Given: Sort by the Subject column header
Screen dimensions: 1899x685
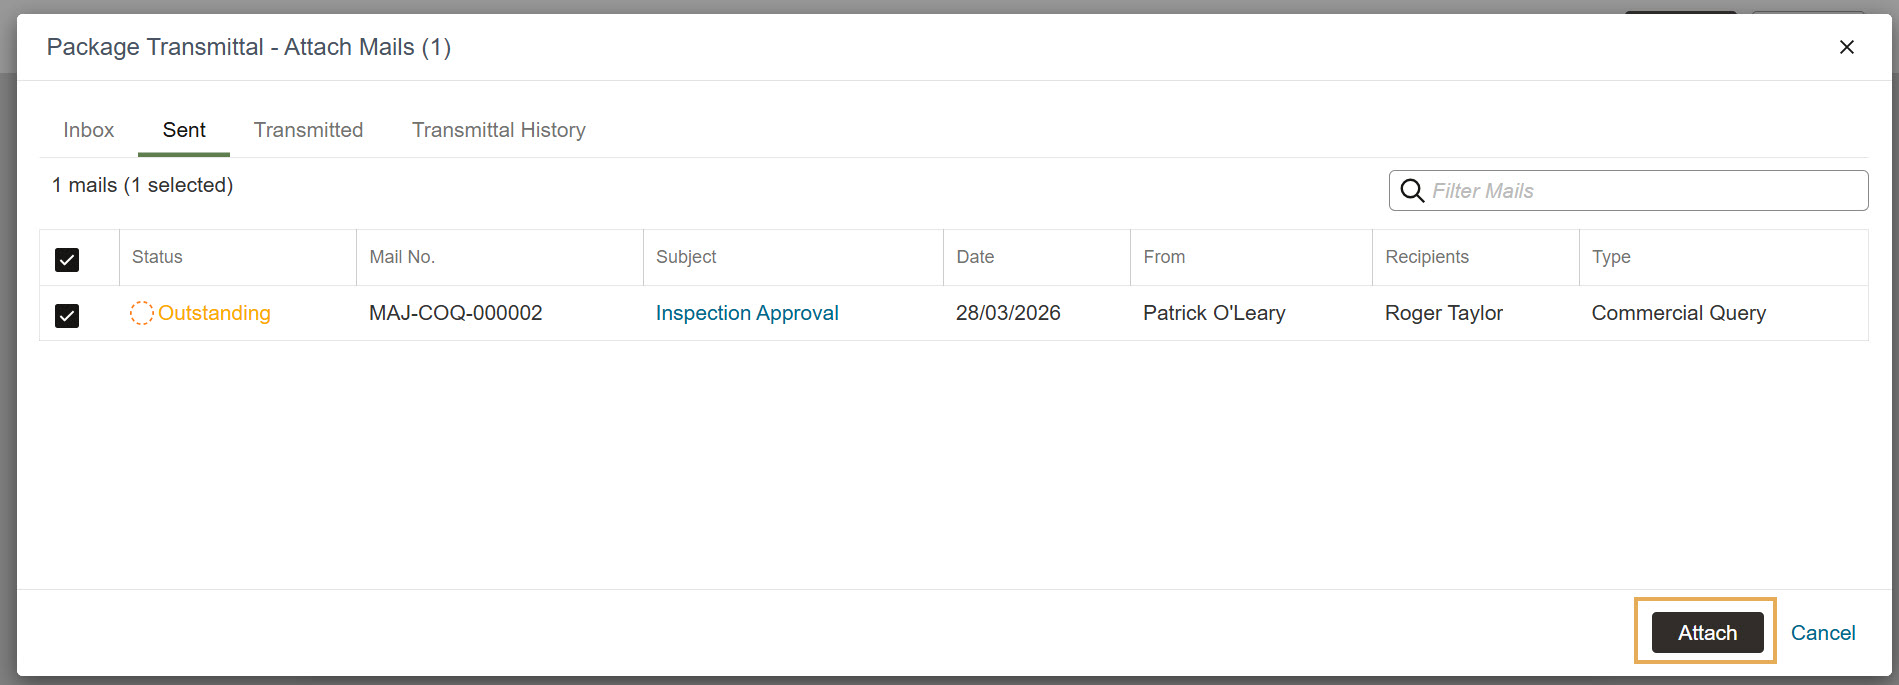Looking at the screenshot, I should click(686, 257).
